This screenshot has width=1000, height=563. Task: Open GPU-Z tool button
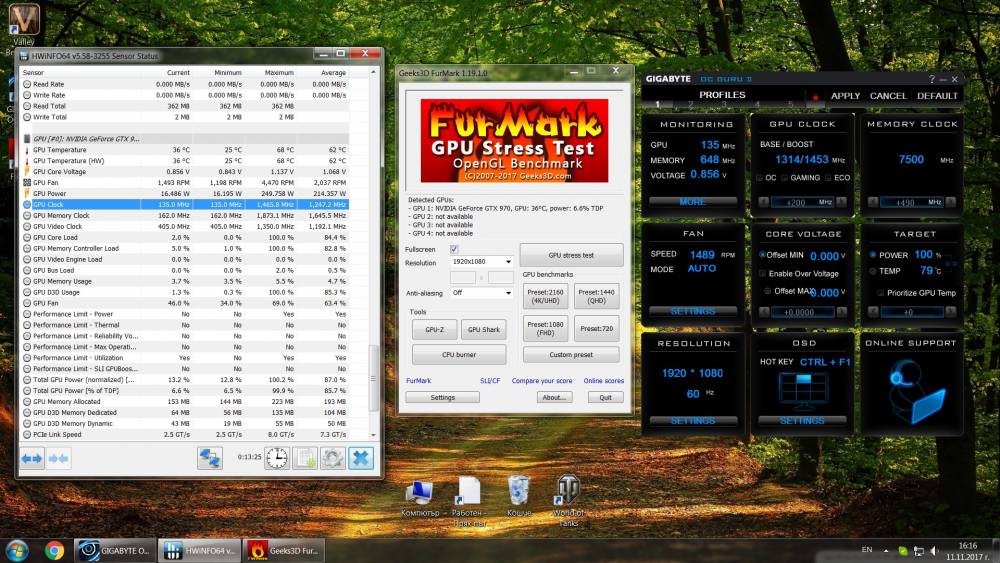tap(434, 330)
